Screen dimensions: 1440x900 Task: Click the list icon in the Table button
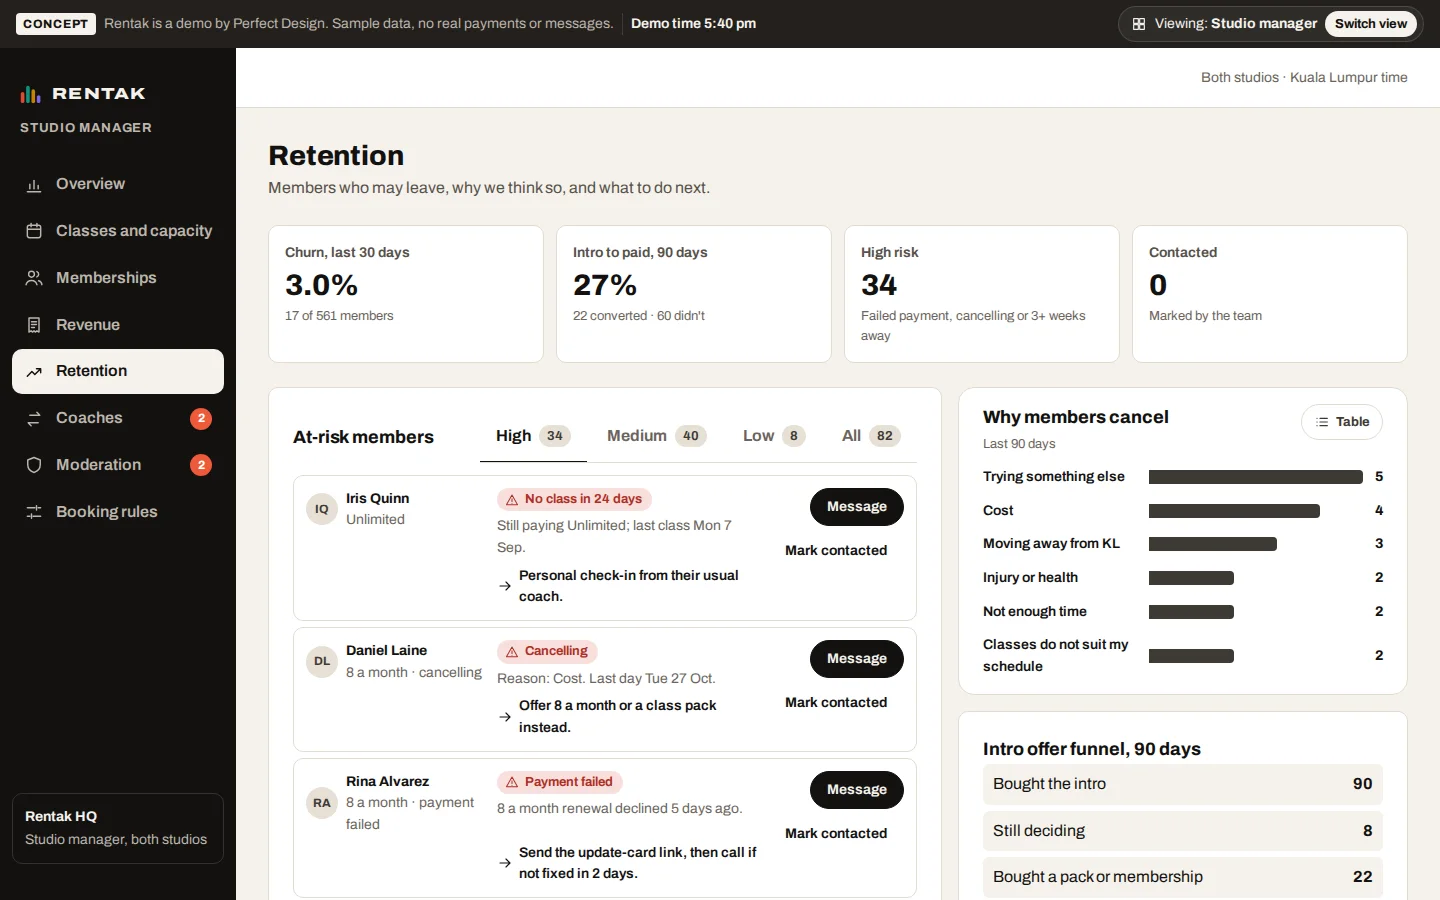1322,422
